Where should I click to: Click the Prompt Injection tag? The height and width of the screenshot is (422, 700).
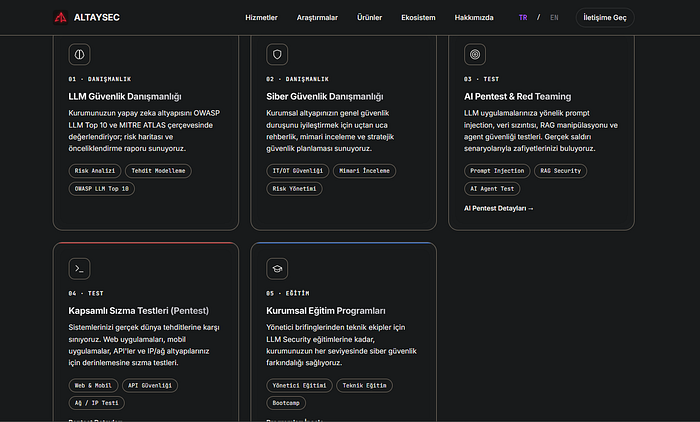(x=497, y=171)
